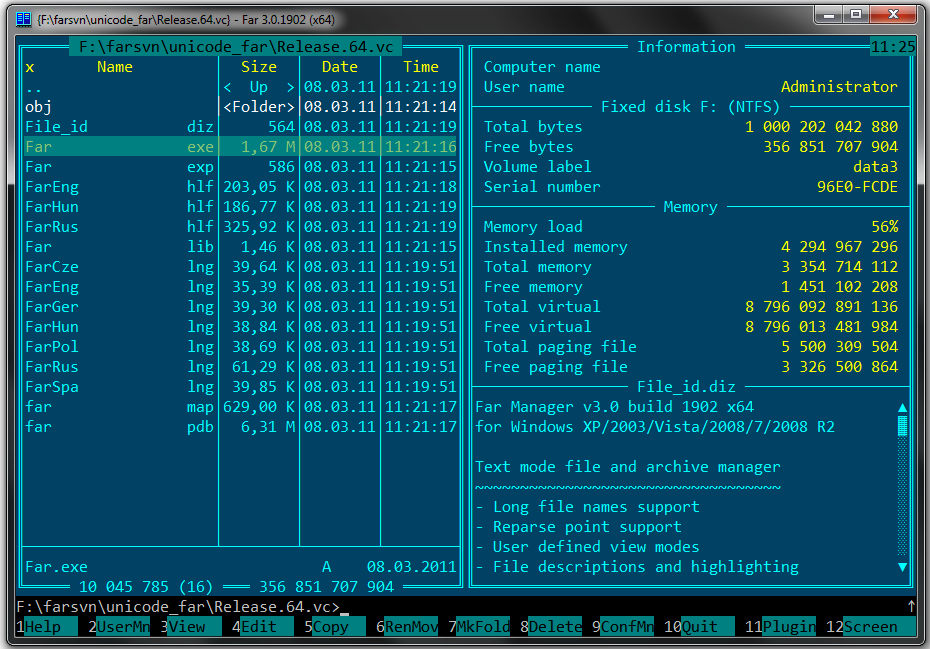Screen dimensions: 930x649
Task: Click the left panel path title
Action: 235,47
